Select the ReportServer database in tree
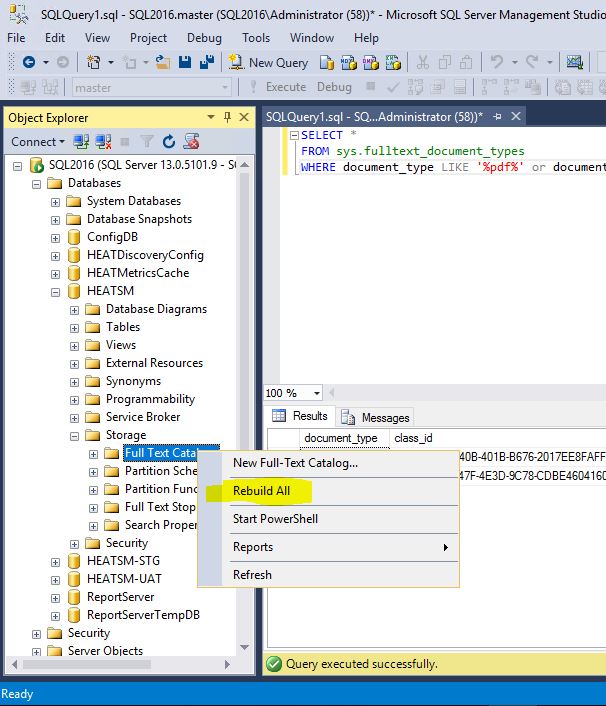This screenshot has height=706, width=606. coord(120,597)
